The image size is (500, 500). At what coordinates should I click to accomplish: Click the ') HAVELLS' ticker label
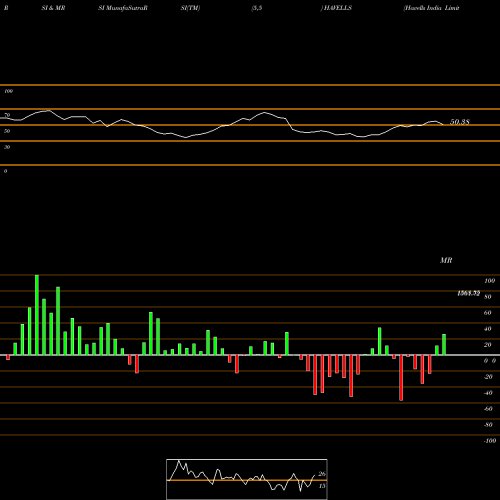(336, 8)
